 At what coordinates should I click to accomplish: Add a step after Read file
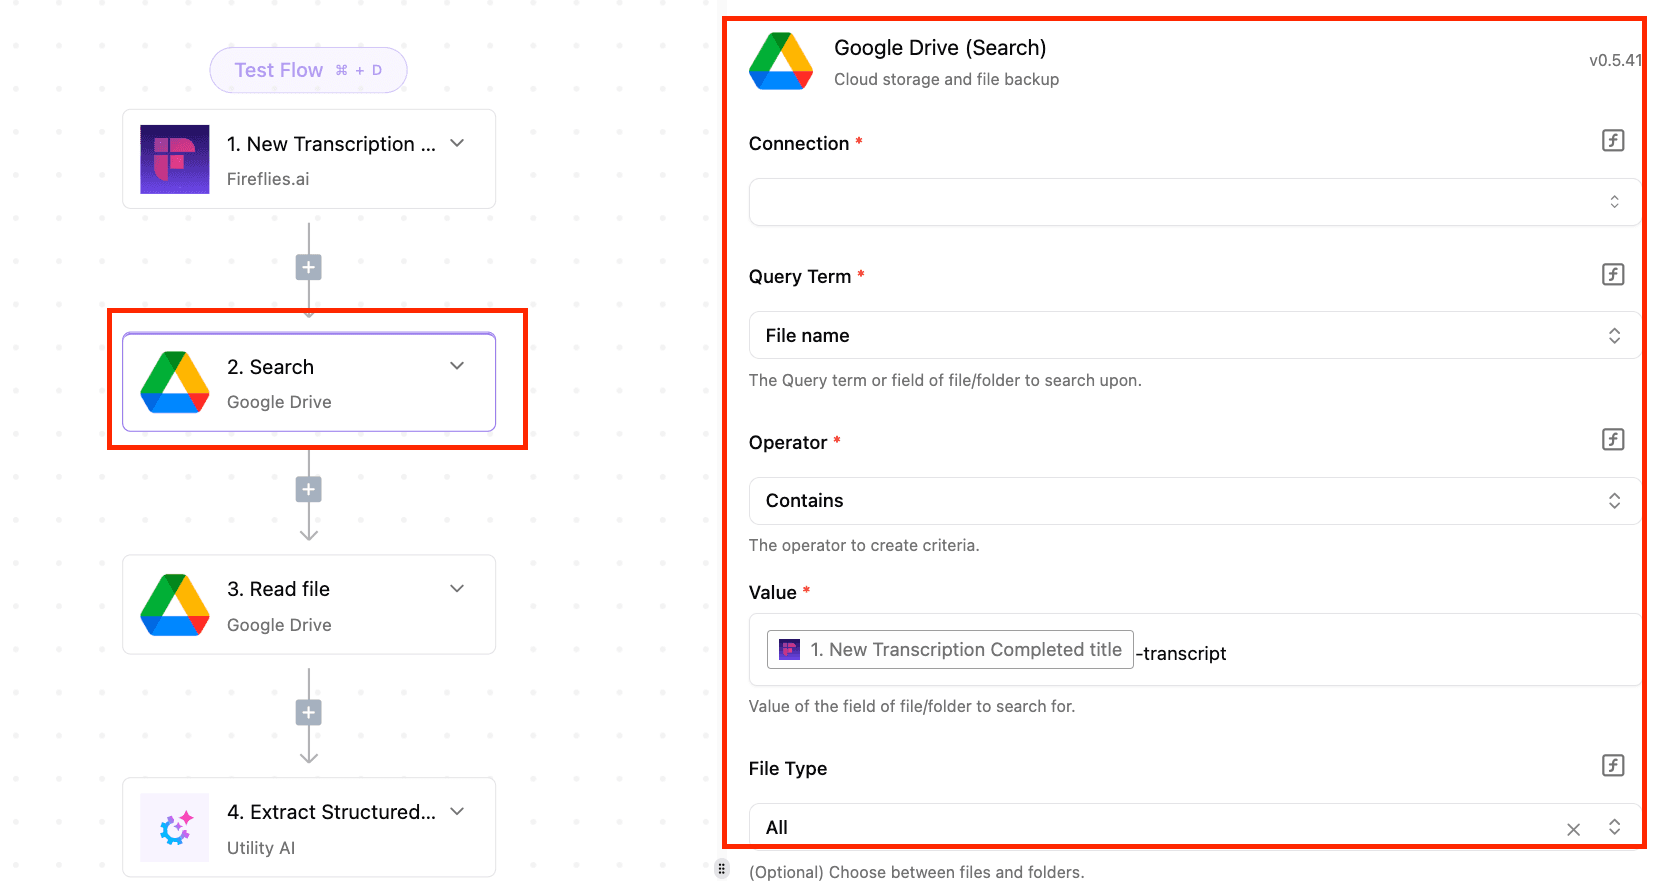(x=309, y=713)
